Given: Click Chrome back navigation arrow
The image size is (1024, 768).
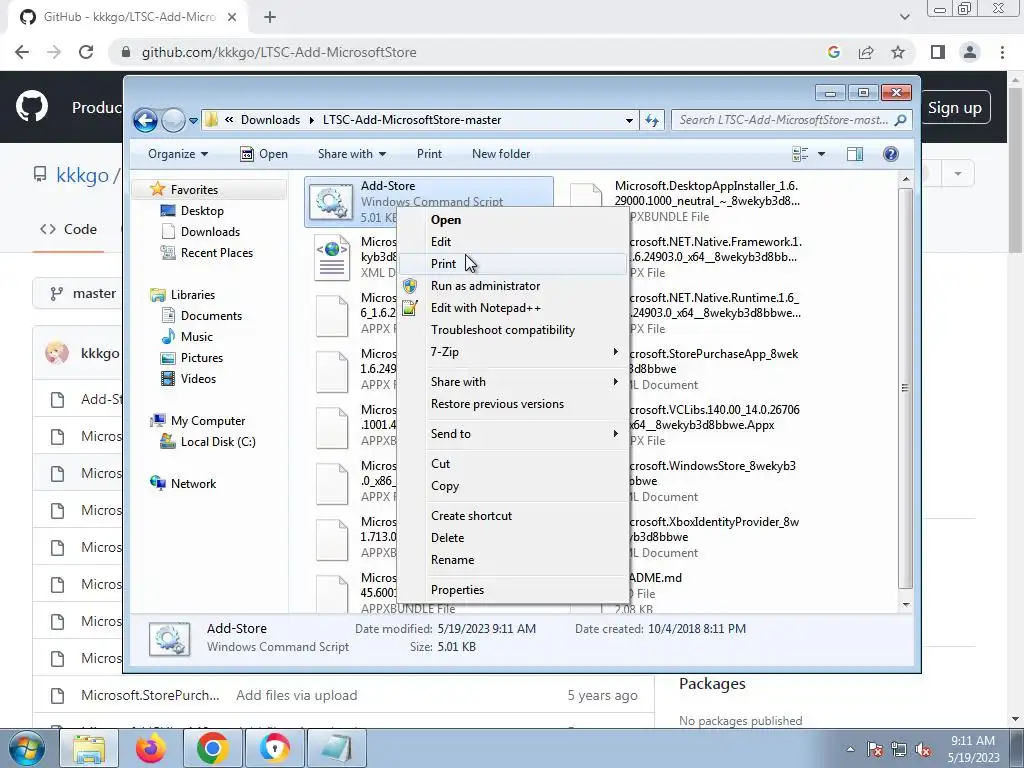Looking at the screenshot, I should (x=22, y=52).
